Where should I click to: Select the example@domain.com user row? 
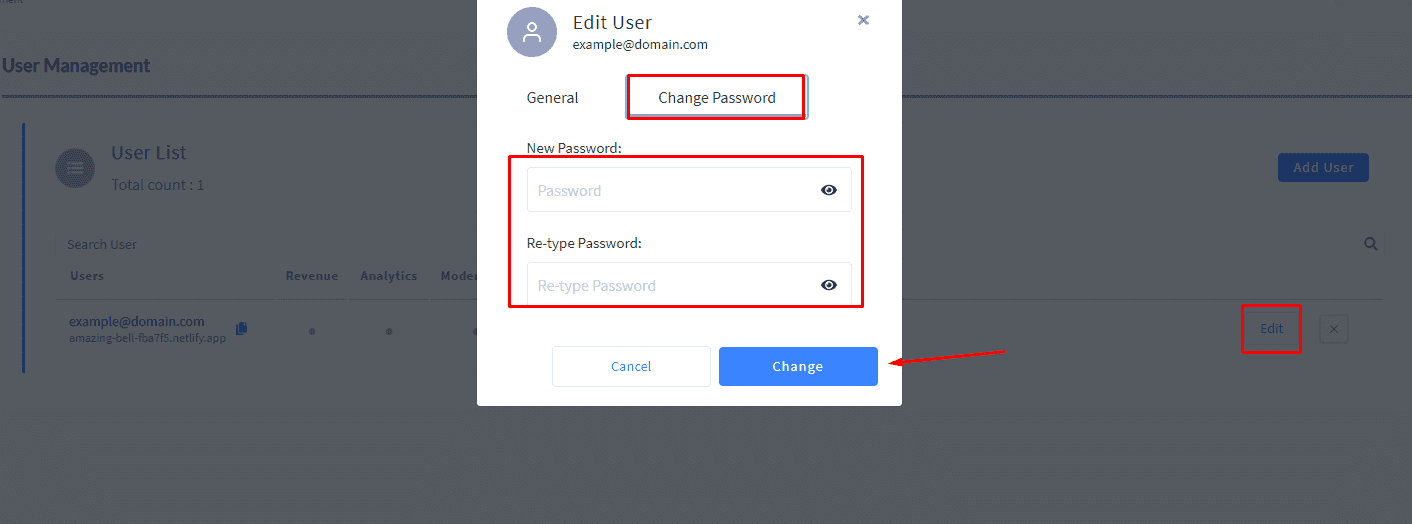[x=718, y=329]
